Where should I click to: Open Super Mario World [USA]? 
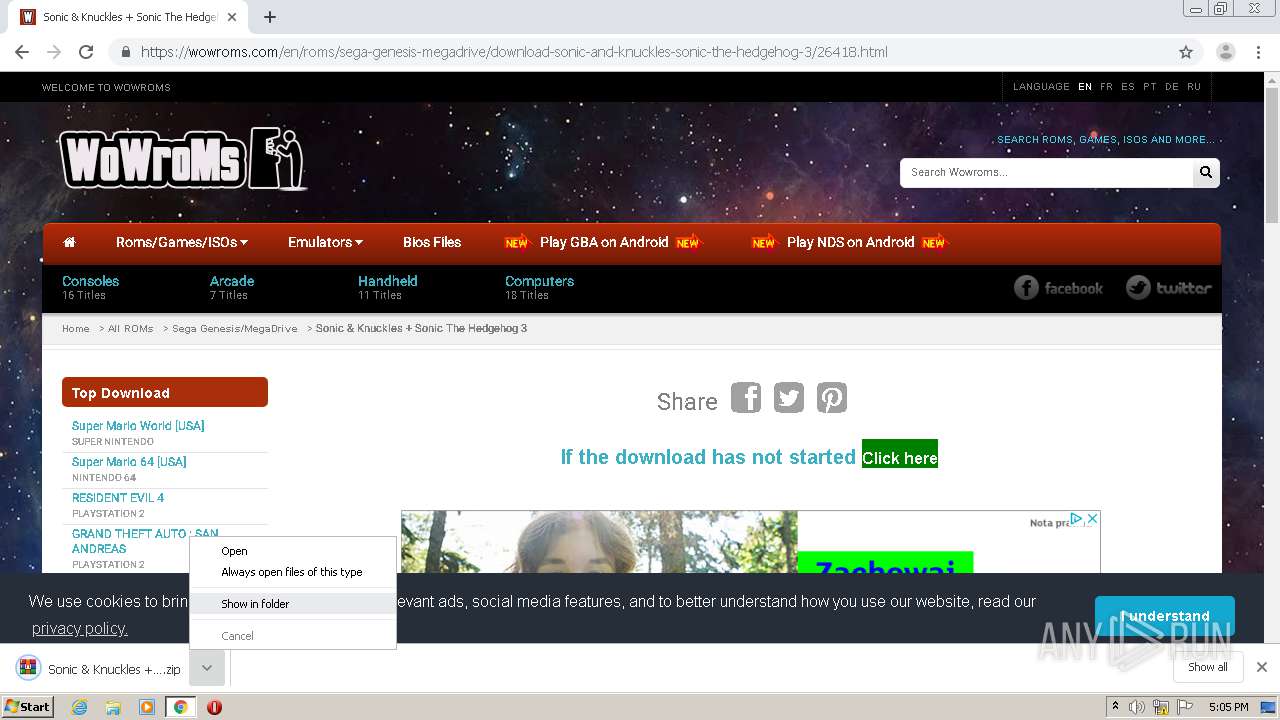(138, 425)
